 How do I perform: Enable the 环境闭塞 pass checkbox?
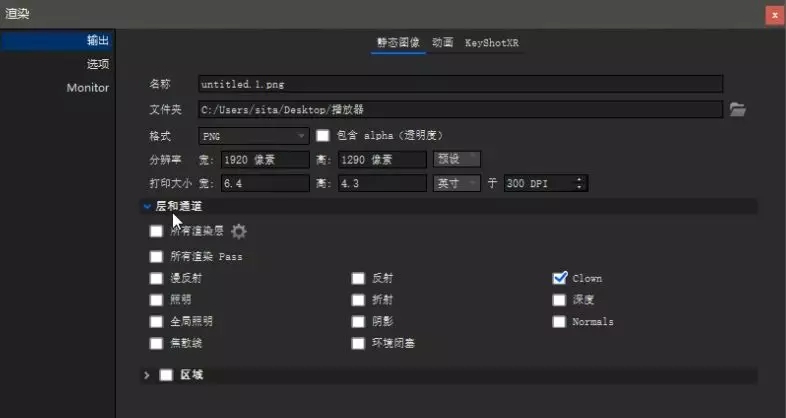click(358, 343)
